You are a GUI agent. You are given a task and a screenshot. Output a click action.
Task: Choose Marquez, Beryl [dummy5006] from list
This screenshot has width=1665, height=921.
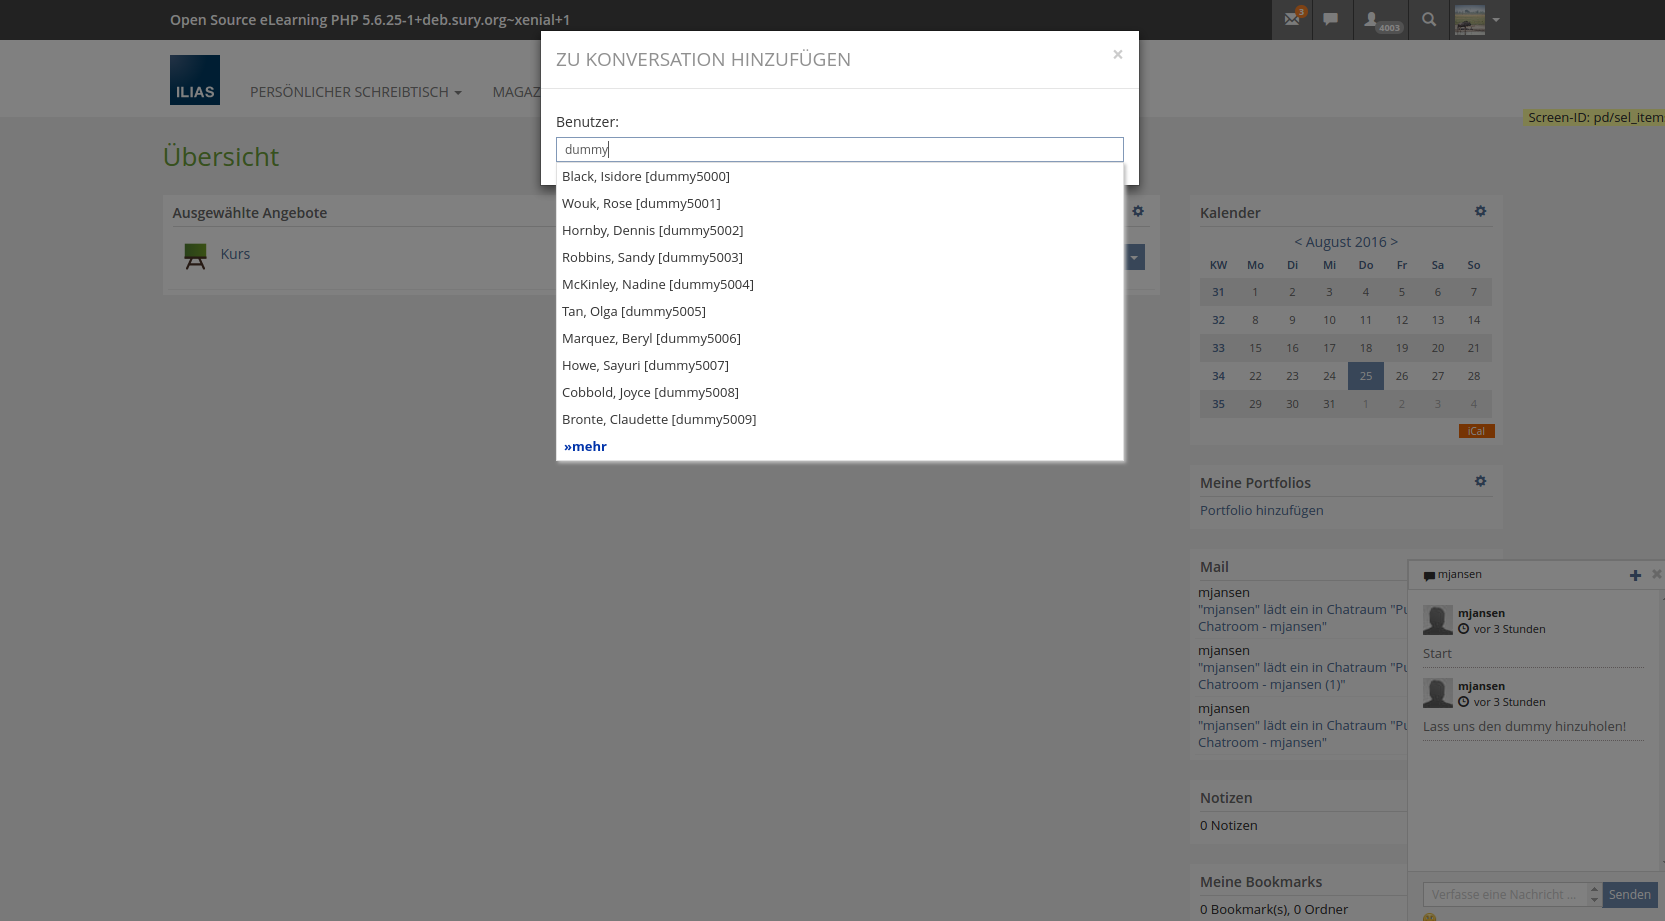coord(651,338)
